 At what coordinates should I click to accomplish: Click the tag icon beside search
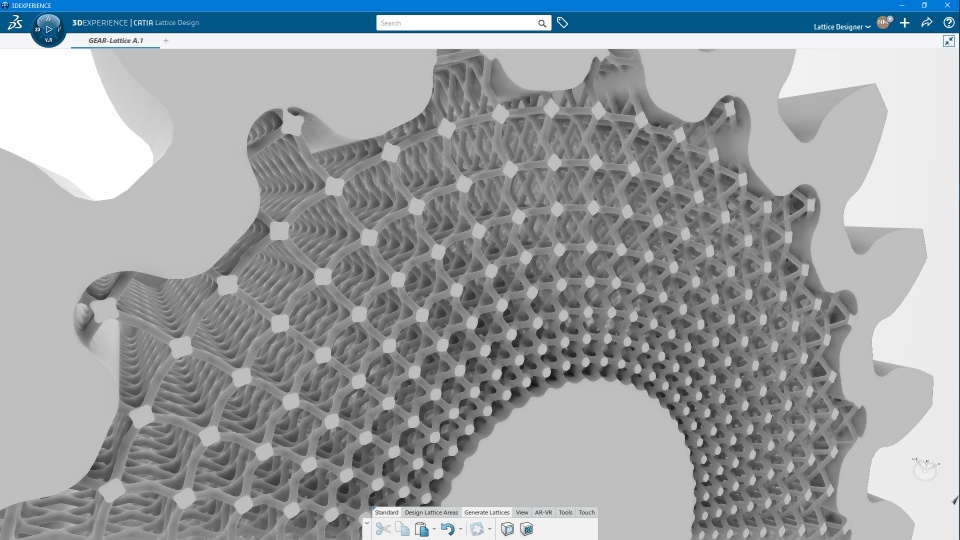(562, 23)
